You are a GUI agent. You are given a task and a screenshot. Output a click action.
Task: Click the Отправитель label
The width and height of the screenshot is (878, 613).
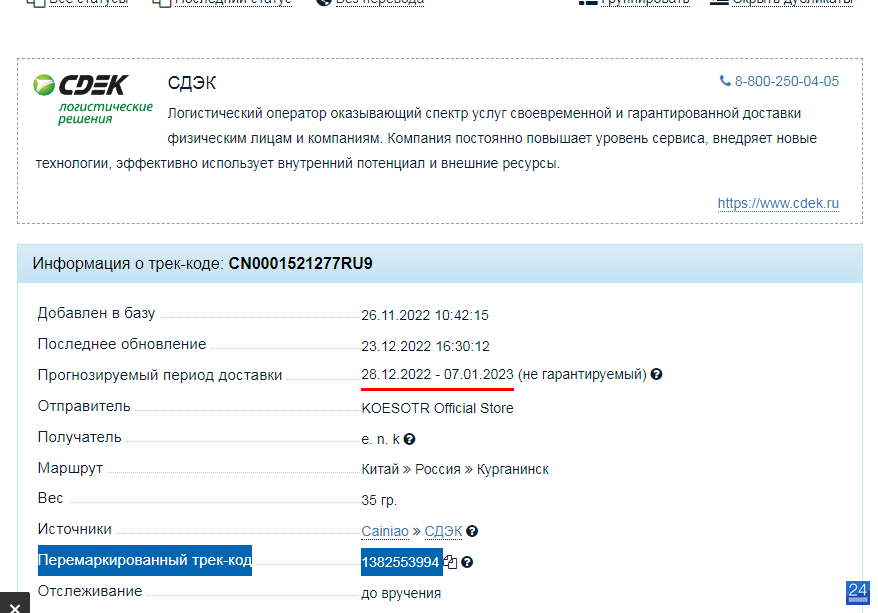pyautogui.click(x=84, y=406)
